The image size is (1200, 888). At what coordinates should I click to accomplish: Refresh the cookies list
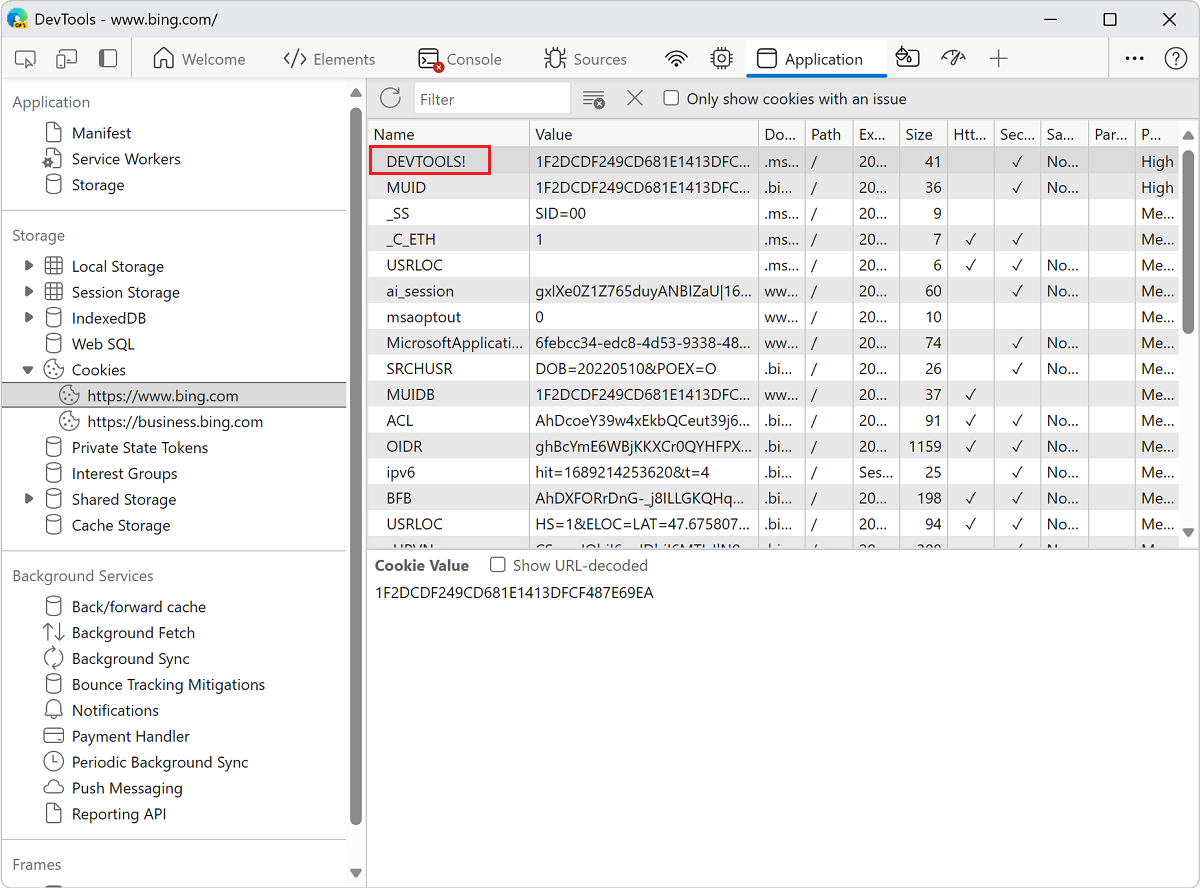click(390, 98)
